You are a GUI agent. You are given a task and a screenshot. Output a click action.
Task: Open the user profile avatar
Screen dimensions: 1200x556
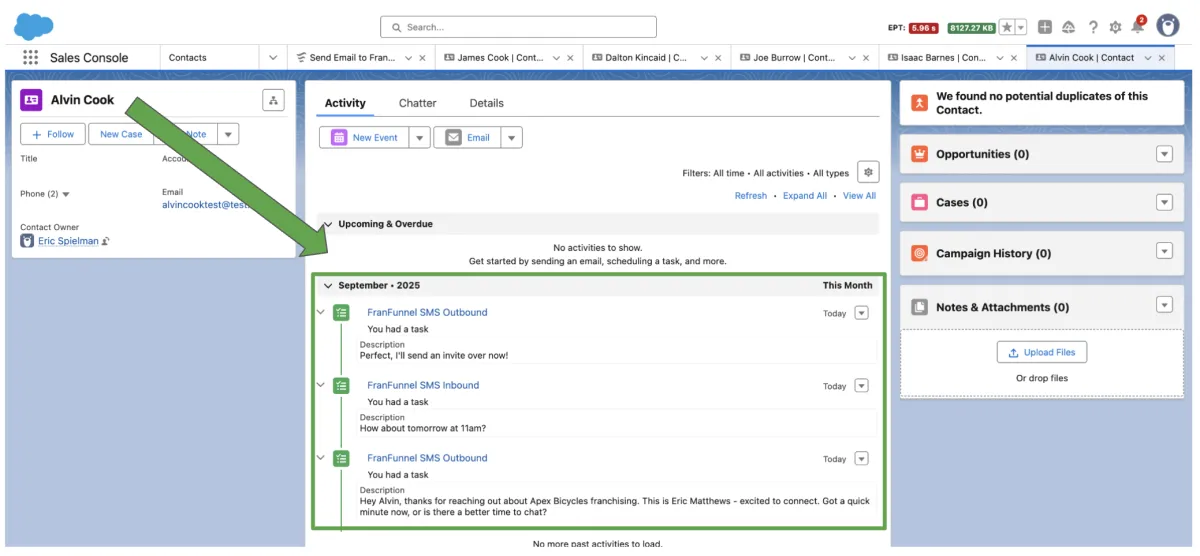[x=1168, y=26]
